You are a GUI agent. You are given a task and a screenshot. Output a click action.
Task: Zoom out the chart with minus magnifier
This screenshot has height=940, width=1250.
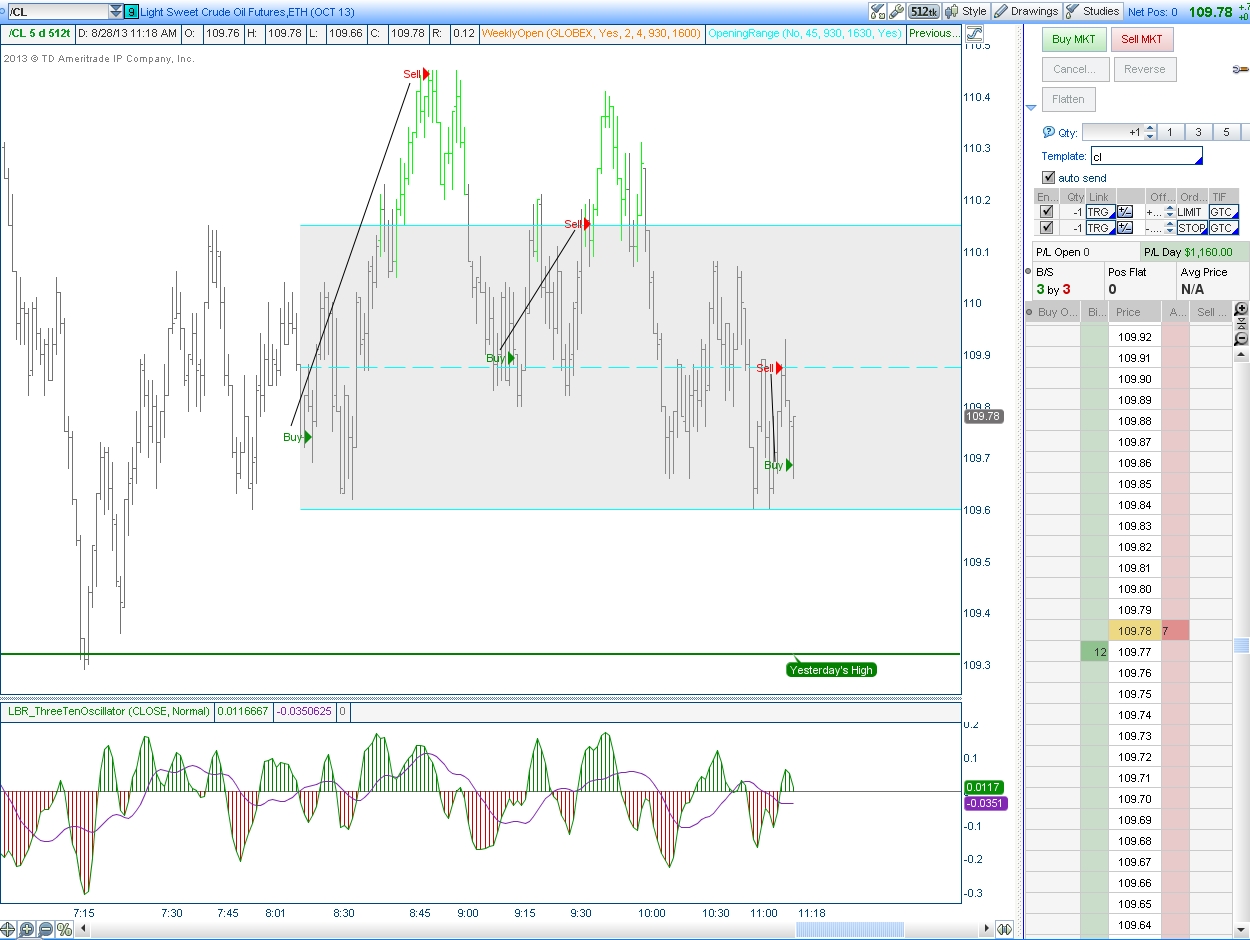pyautogui.click(x=45, y=929)
